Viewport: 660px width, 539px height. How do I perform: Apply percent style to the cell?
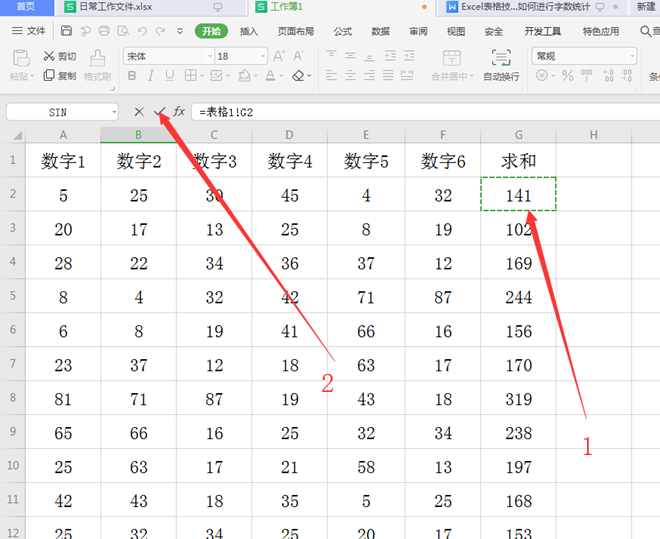[x=567, y=76]
